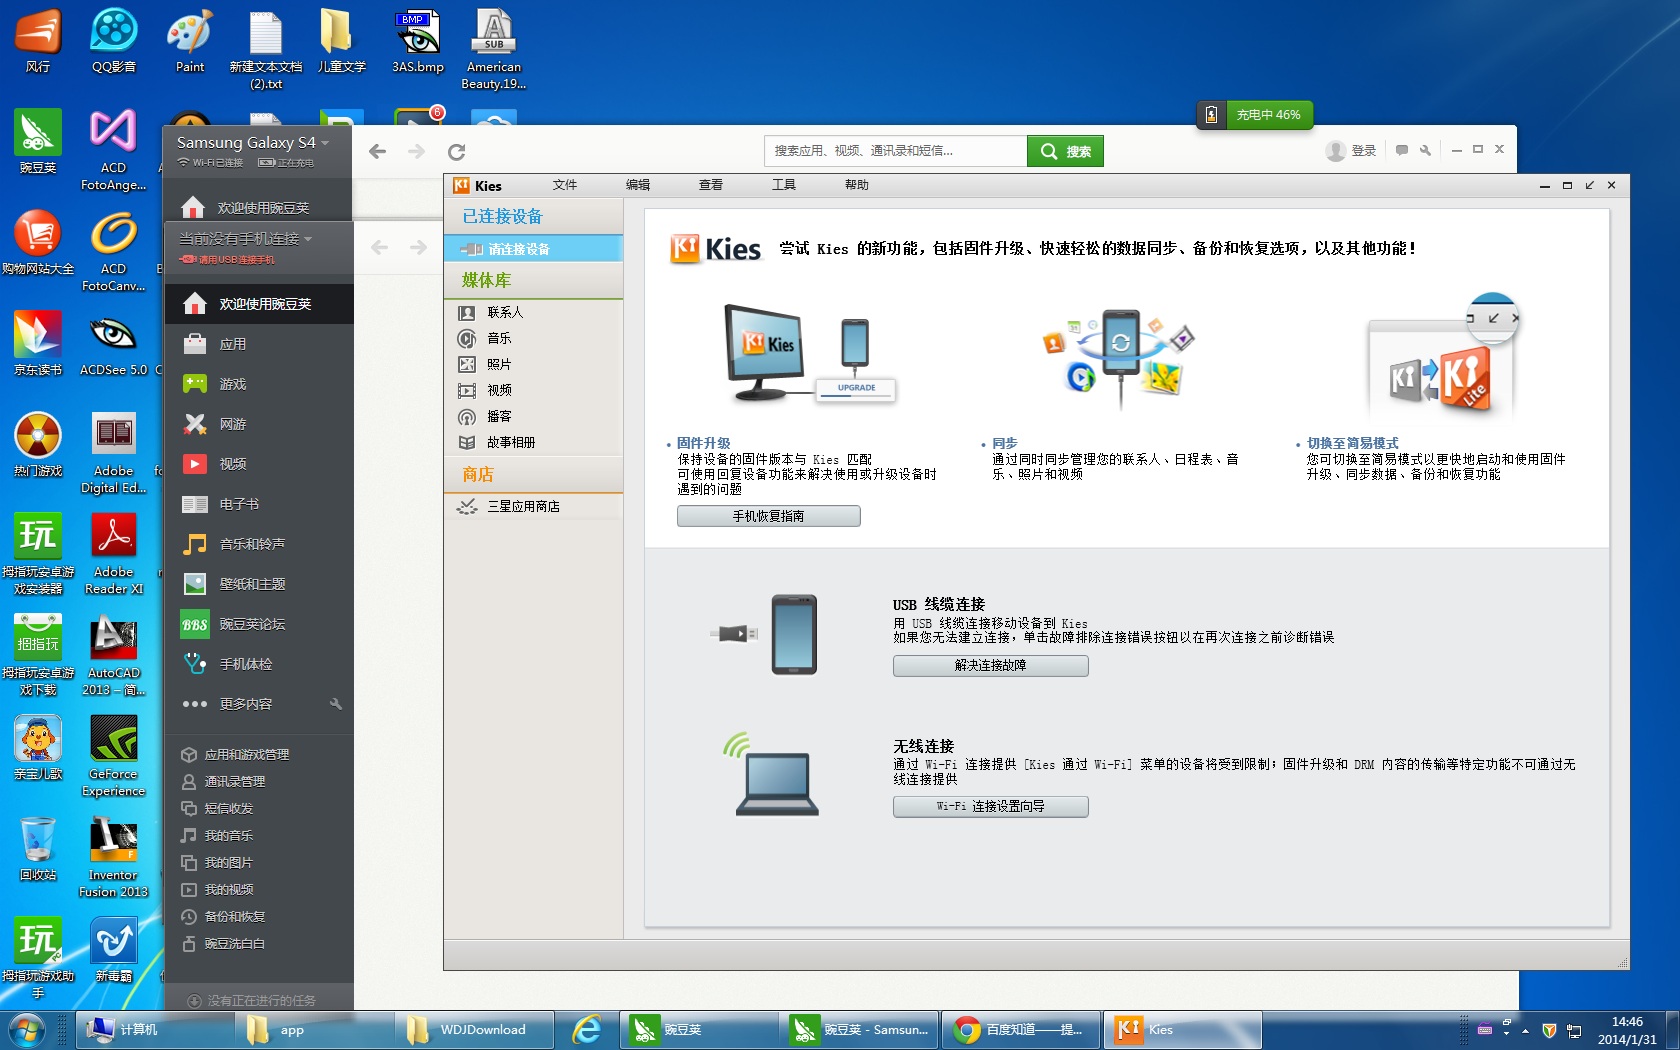Click the 手机恢复指南 button
The height and width of the screenshot is (1050, 1680).
[x=768, y=516]
